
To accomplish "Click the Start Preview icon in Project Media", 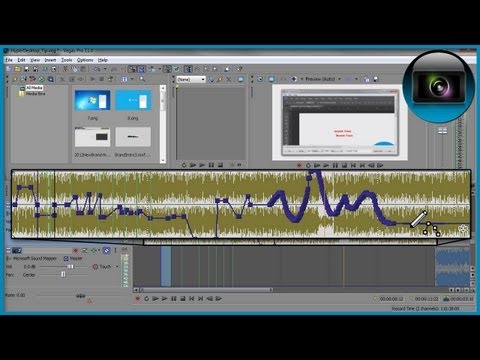I will 93,79.
